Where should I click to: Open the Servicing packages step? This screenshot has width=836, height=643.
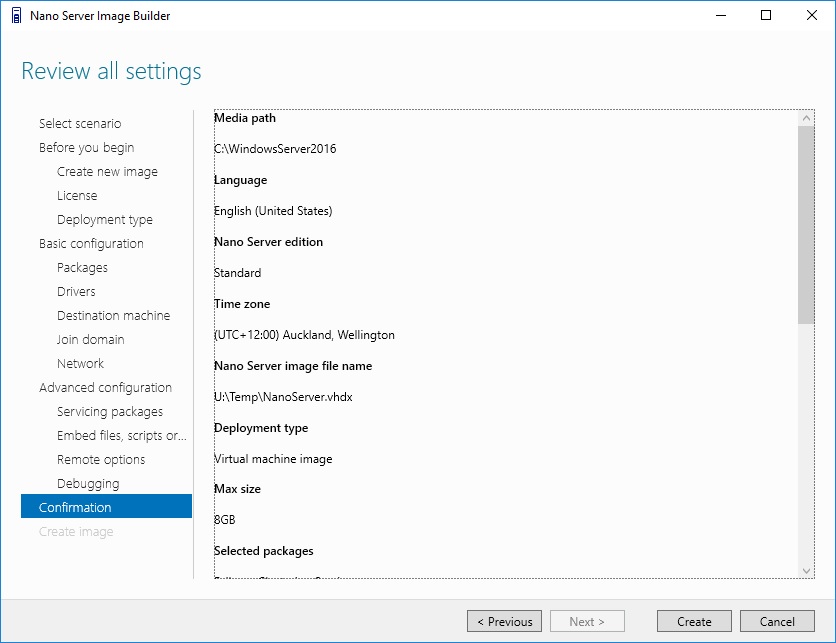pyautogui.click(x=110, y=412)
